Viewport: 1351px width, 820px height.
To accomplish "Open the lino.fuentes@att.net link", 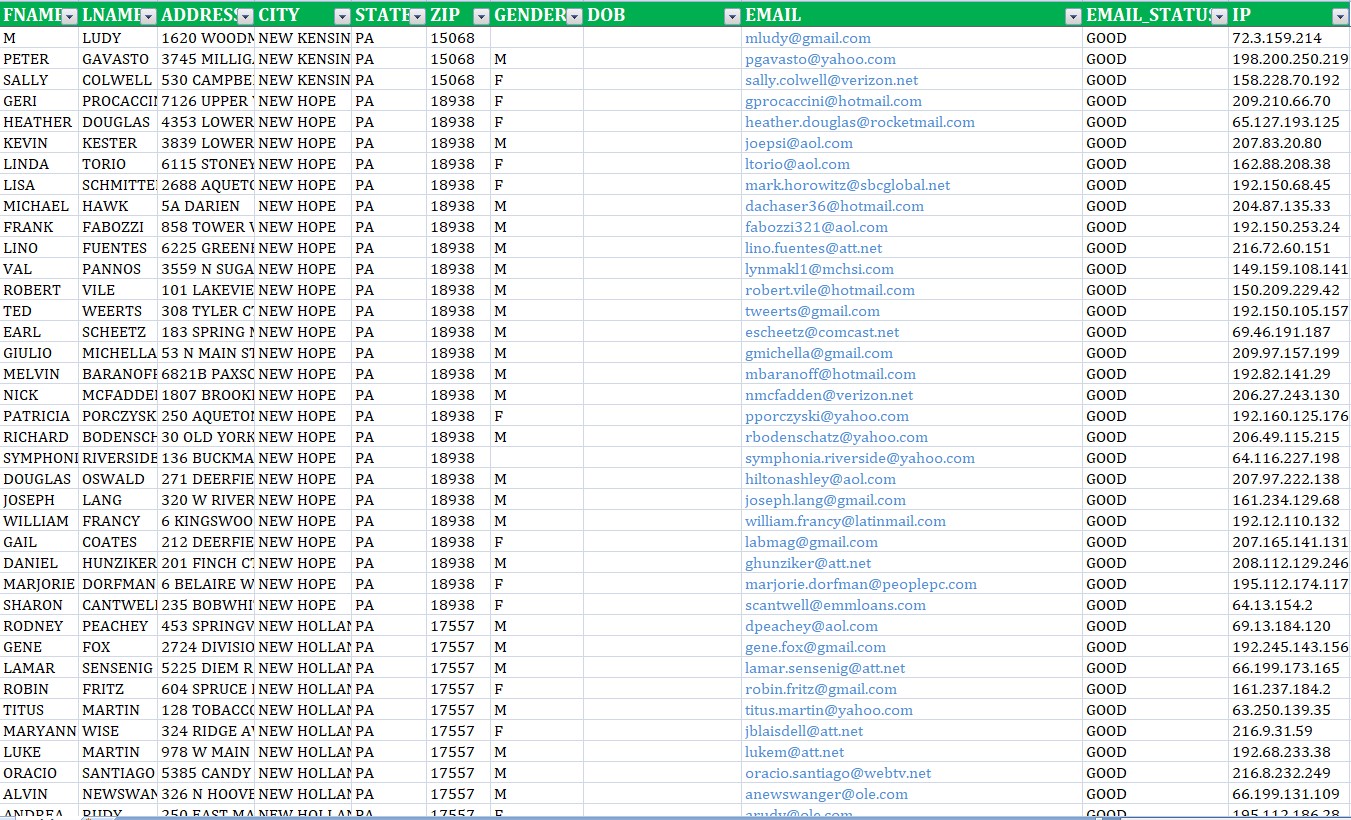I will coord(814,248).
